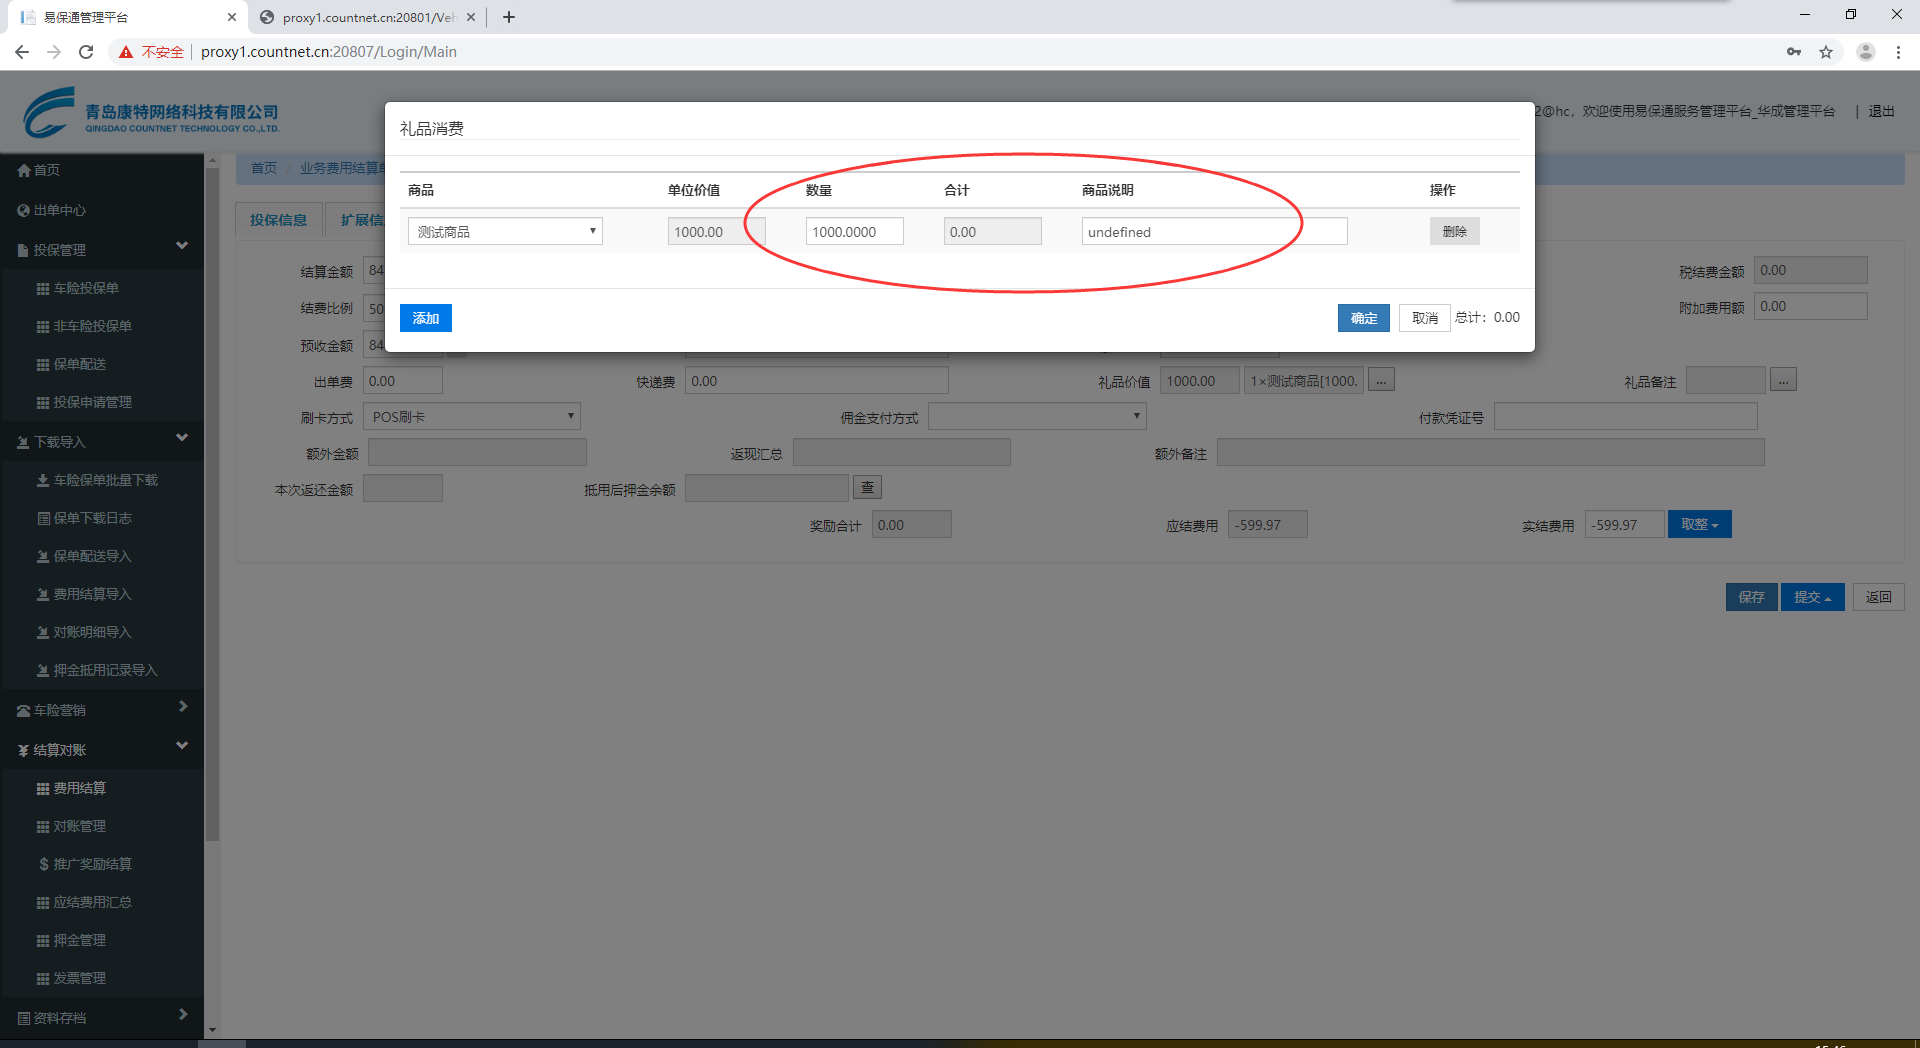
Task: Open the 提交 dropdown button
Action: click(x=1812, y=597)
